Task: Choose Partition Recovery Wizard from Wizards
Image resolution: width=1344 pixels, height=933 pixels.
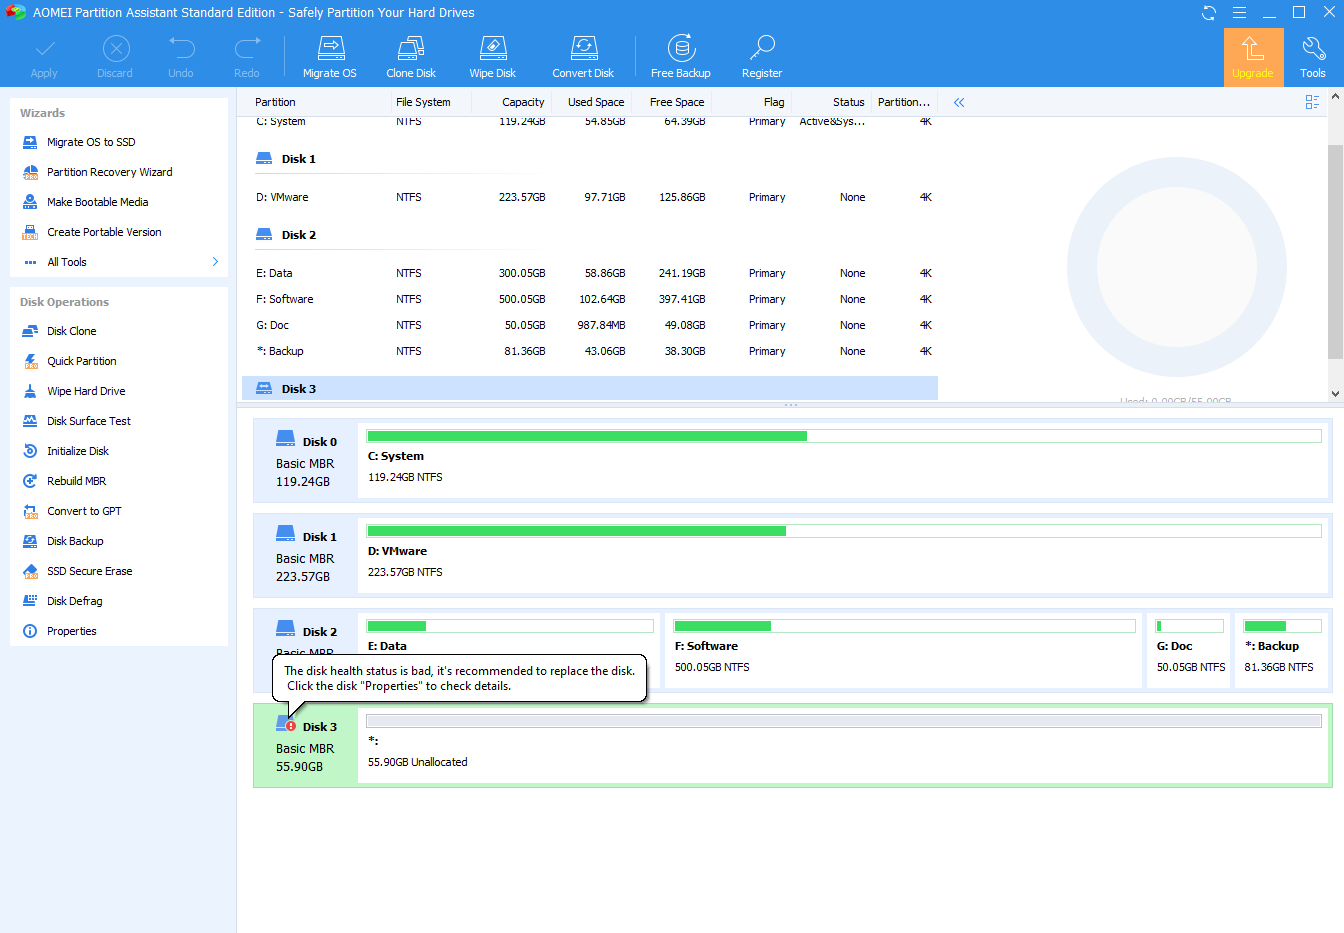Action: coord(109,172)
